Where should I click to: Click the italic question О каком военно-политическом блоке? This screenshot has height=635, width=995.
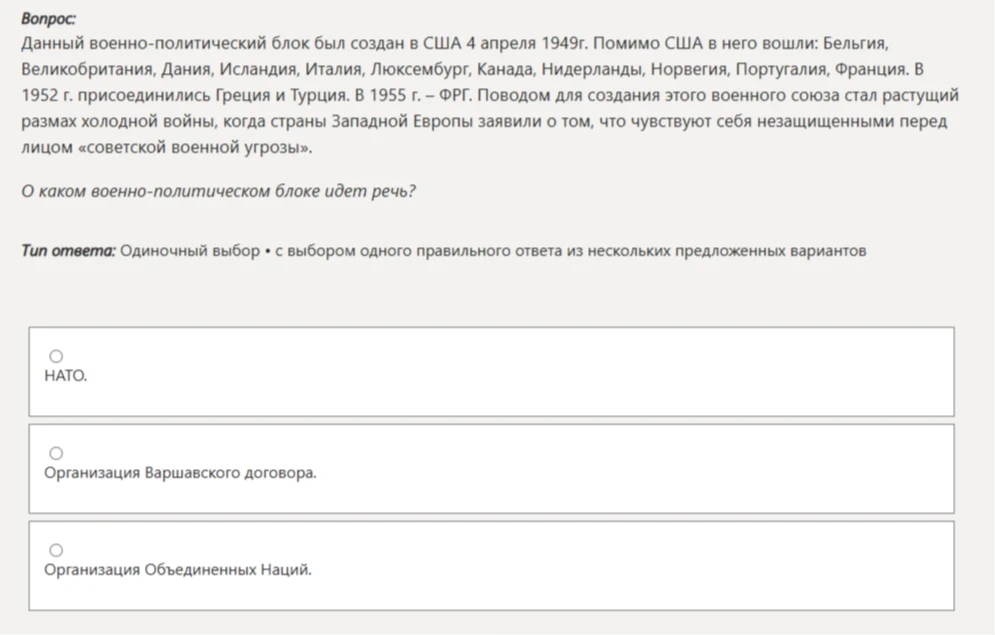(x=218, y=191)
